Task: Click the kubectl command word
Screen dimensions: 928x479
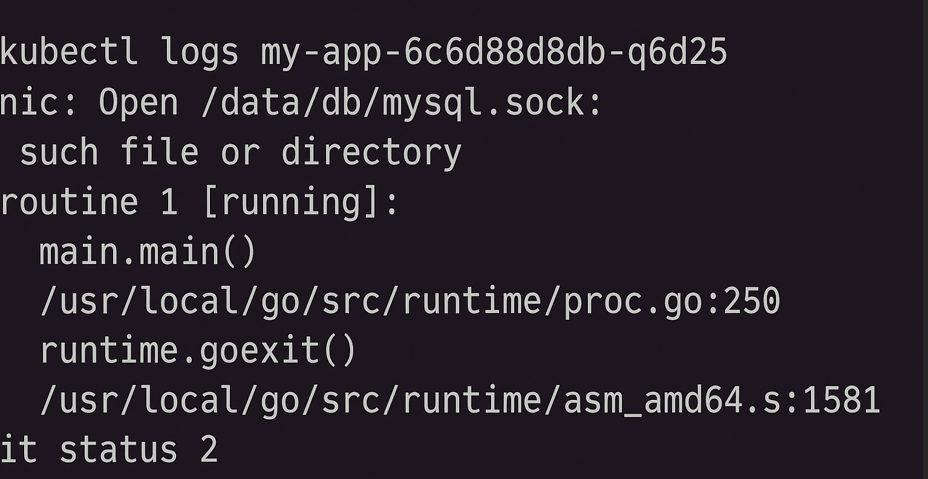Action: (70, 52)
